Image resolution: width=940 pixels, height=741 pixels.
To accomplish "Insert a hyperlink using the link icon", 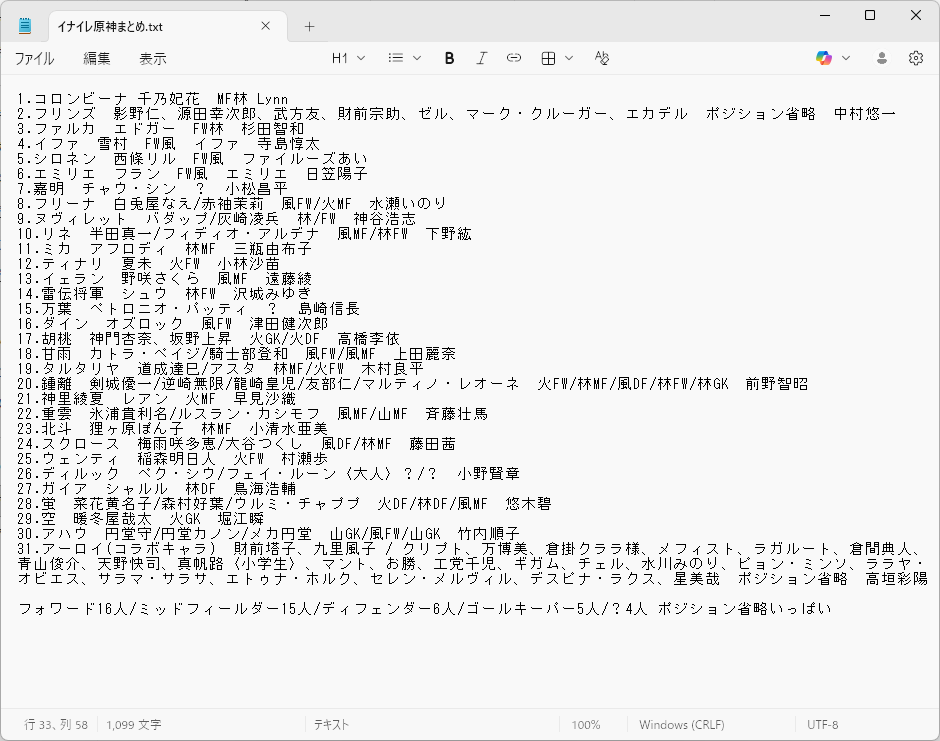I will click(514, 58).
